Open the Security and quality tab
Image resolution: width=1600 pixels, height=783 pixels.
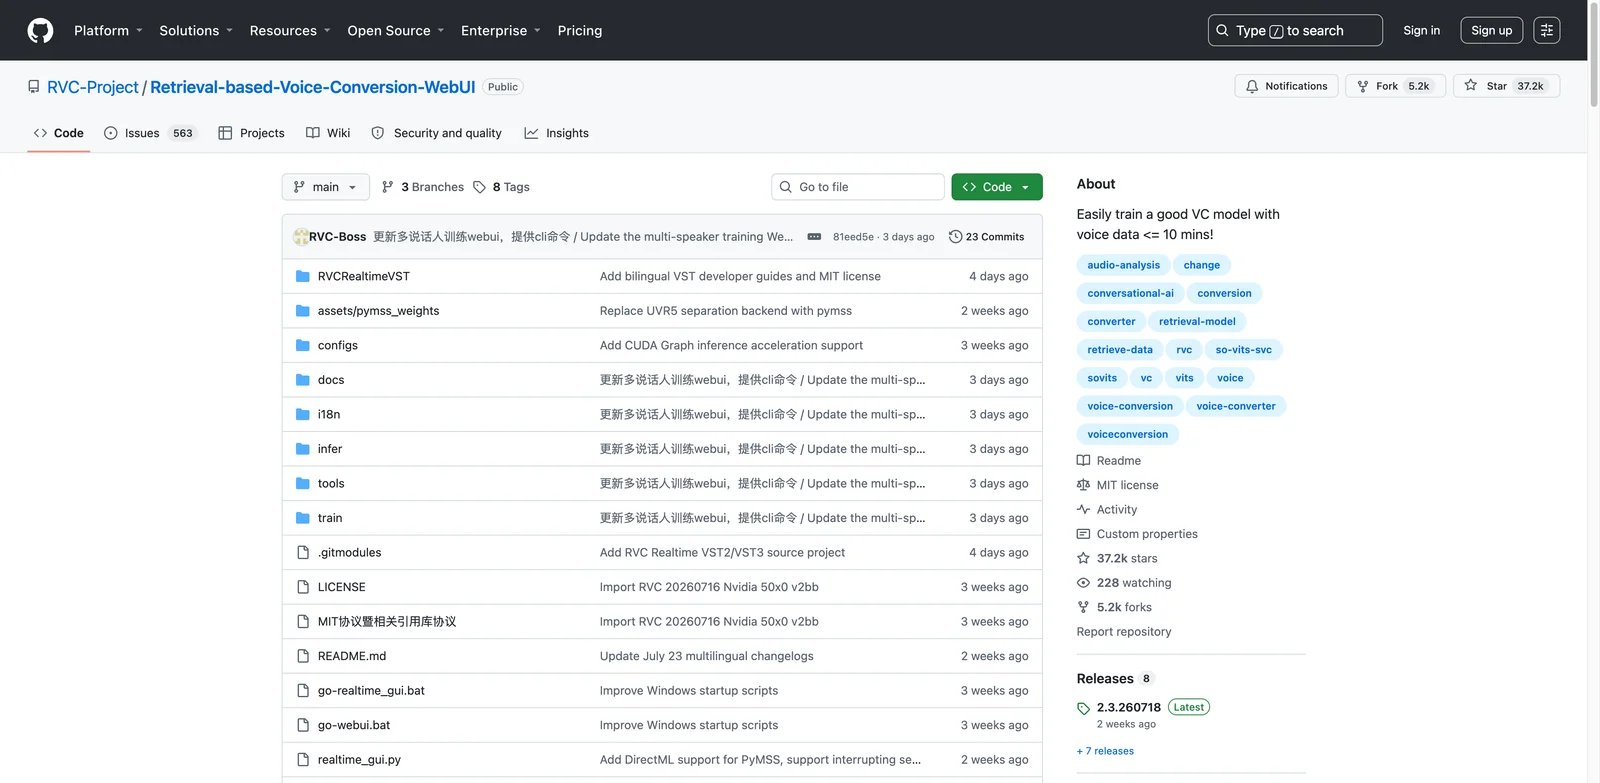437,133
